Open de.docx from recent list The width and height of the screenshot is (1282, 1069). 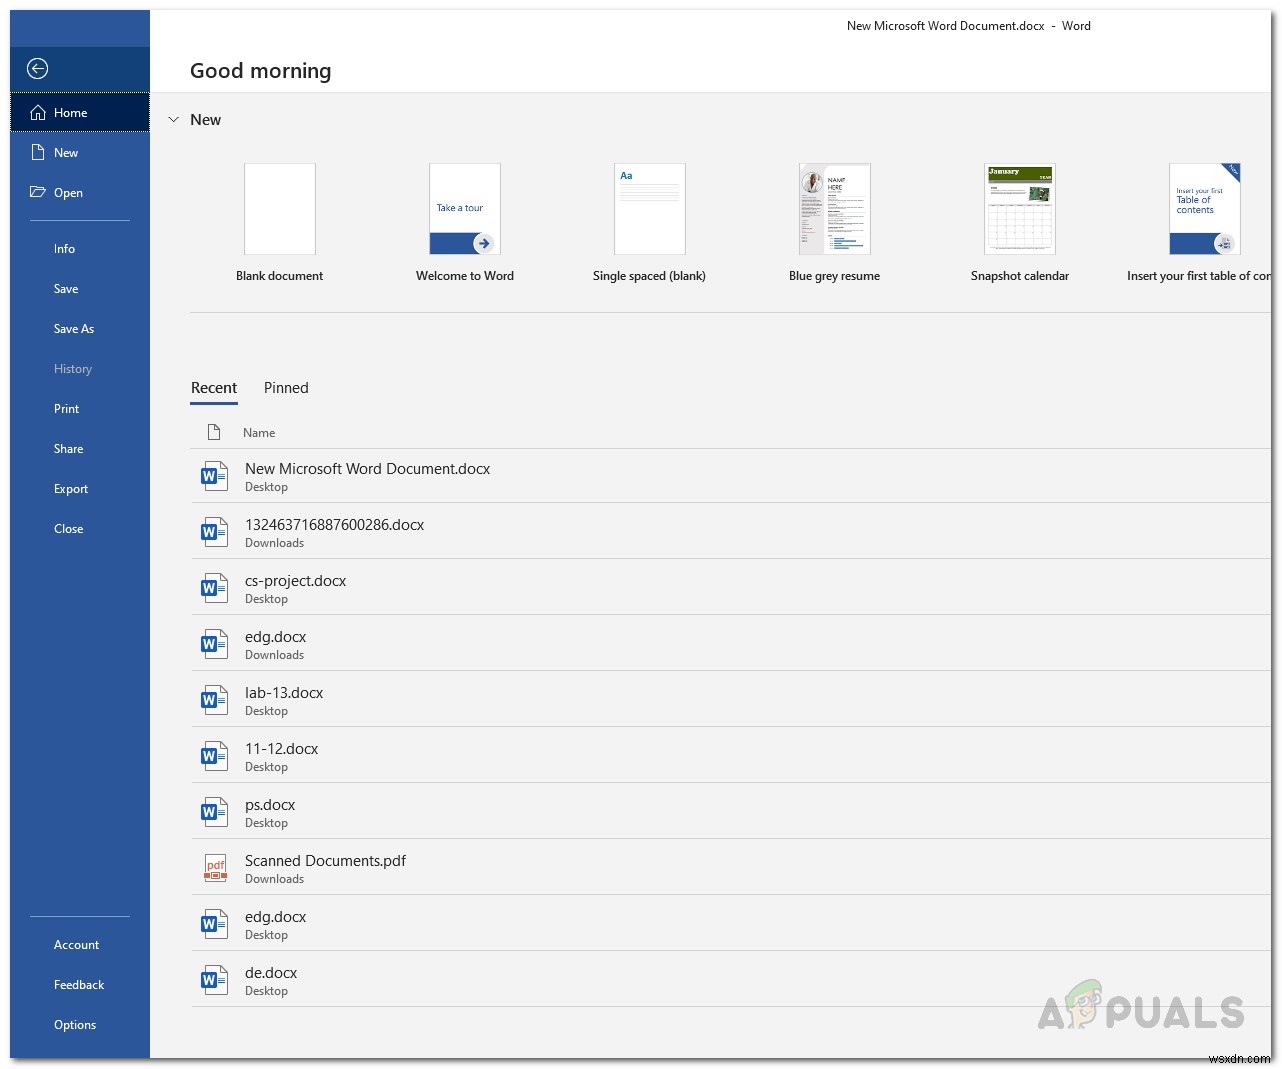click(x=730, y=980)
